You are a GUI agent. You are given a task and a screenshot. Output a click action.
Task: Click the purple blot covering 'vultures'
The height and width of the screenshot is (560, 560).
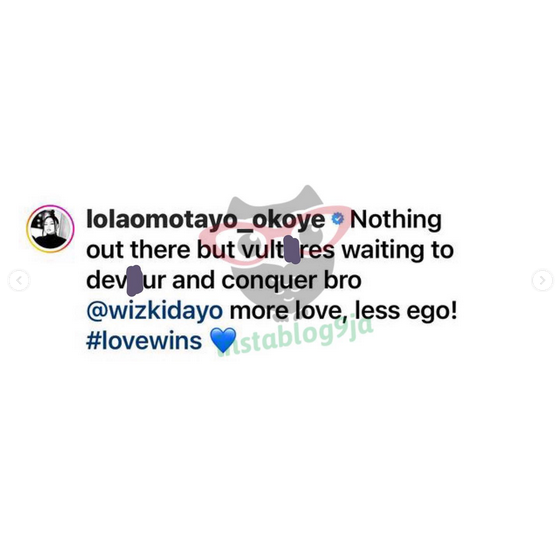[x=292, y=250]
